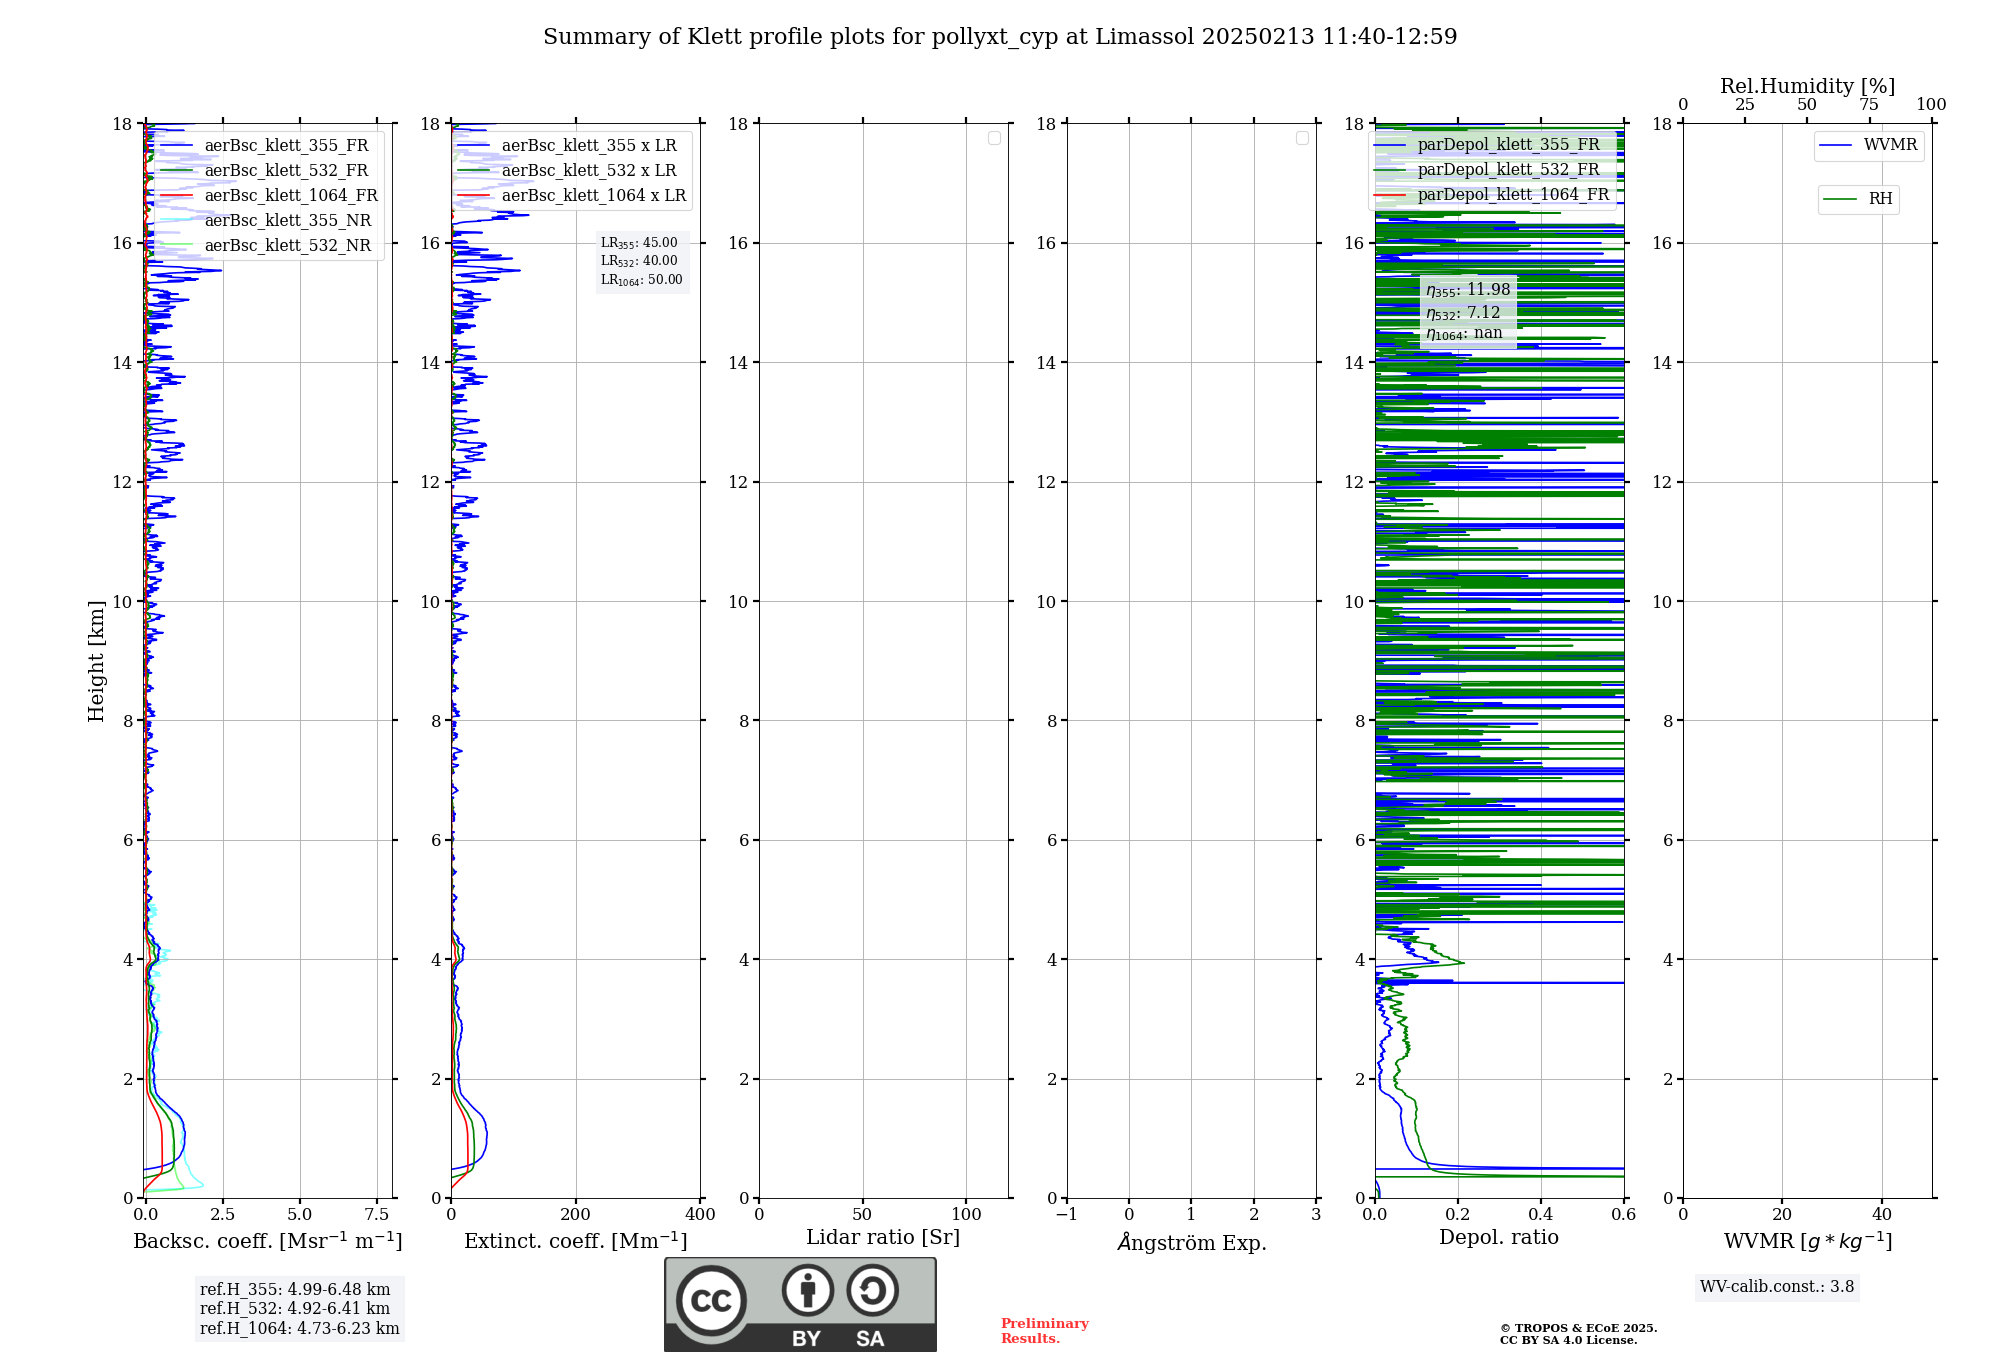Click the Ångström Exp. axis label
This screenshot has width=2000, height=1360.
click(x=1192, y=1242)
